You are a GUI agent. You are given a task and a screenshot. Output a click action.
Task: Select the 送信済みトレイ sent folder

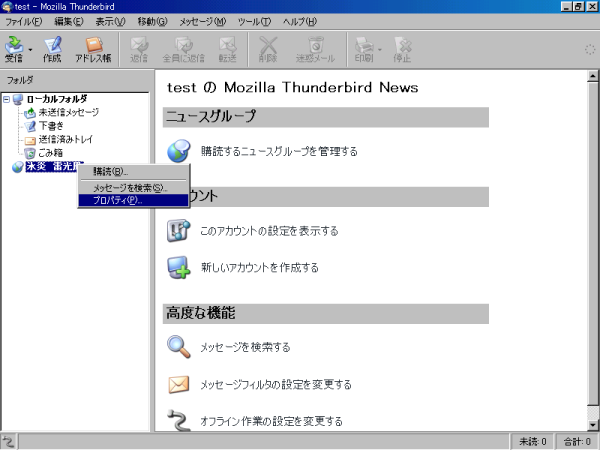pos(65,139)
